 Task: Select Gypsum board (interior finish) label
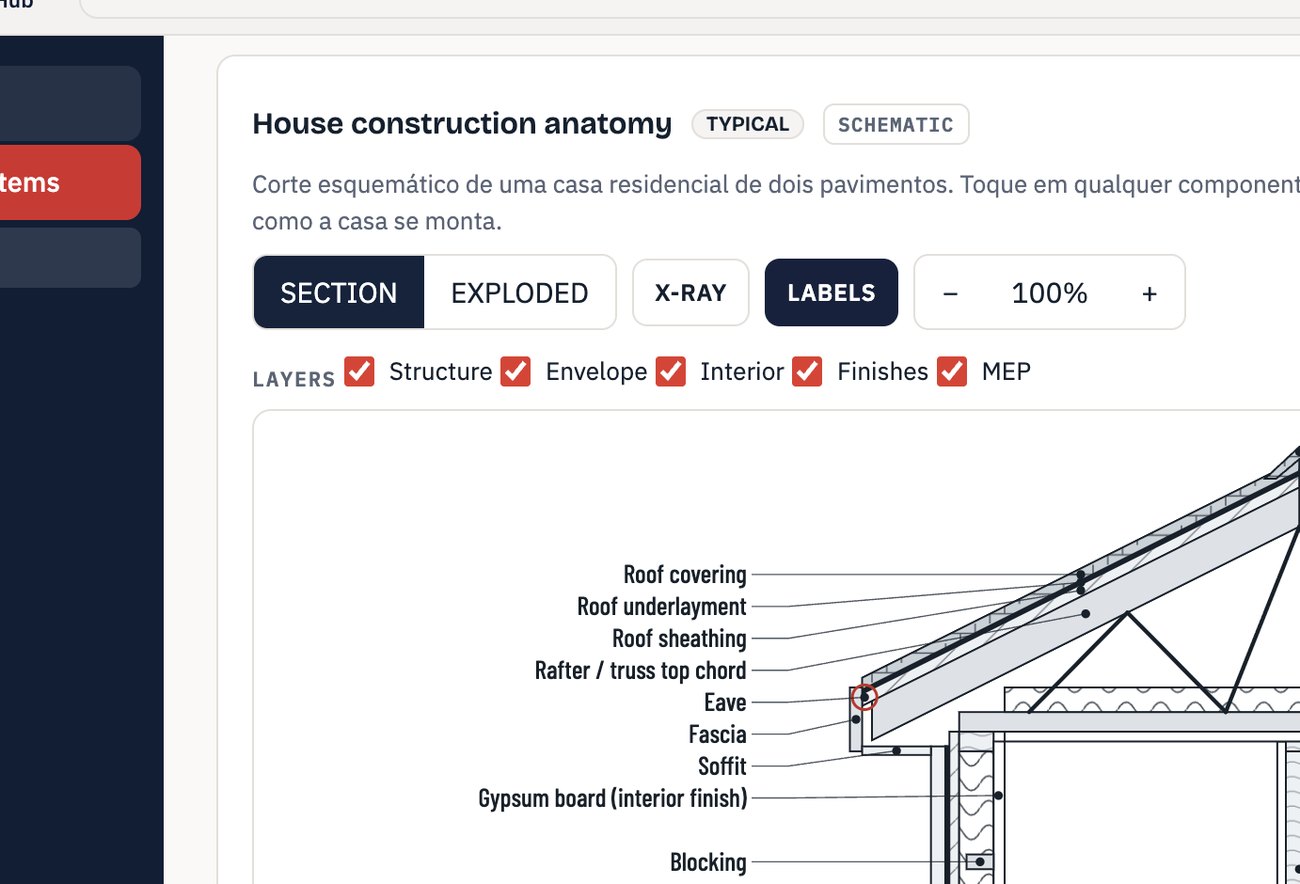click(x=613, y=798)
